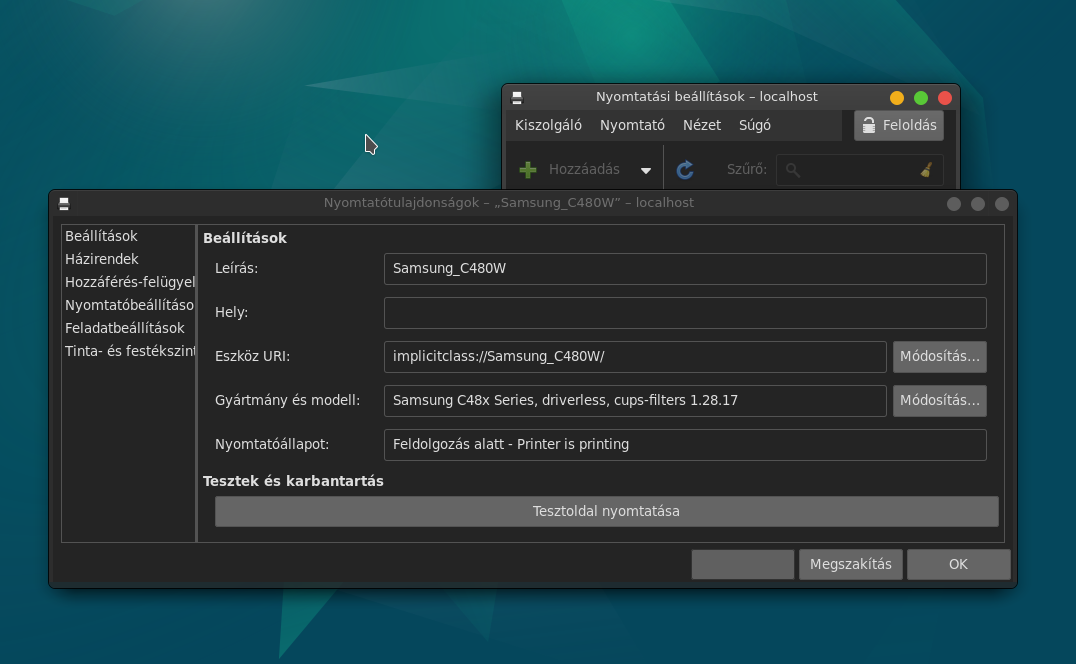
Task: Select Házirendek in the sidebar list
Action: (x=128, y=259)
